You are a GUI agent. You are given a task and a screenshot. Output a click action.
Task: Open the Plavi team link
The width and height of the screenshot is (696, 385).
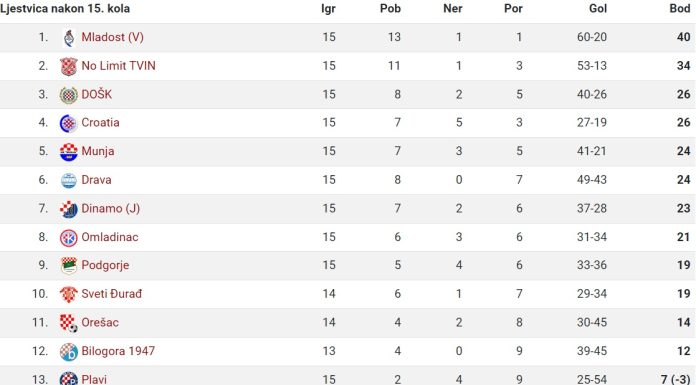[x=94, y=379]
